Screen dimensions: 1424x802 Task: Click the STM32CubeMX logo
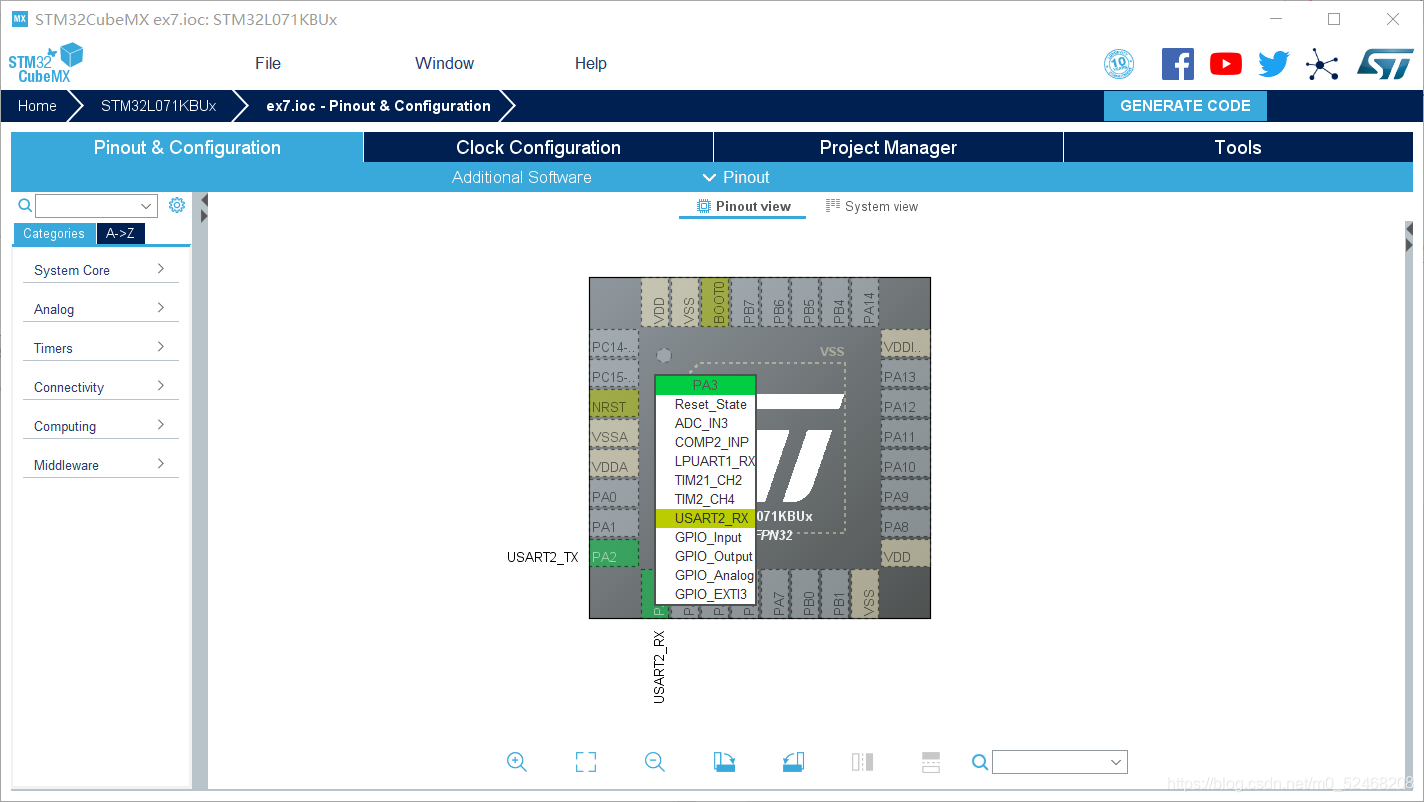pyautogui.click(x=45, y=63)
